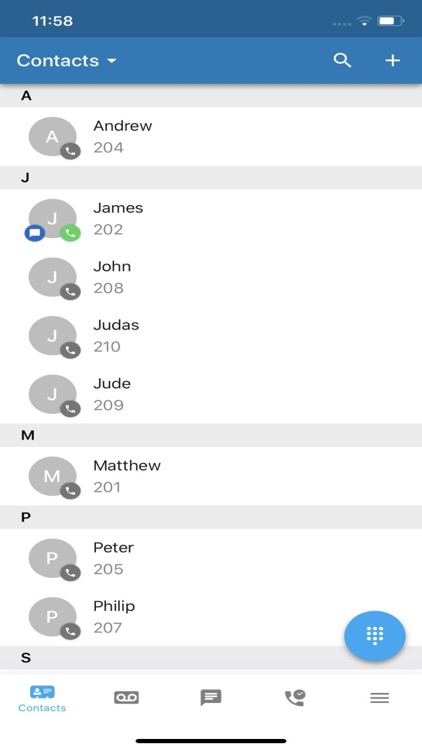Open Peter's contact entry
The image size is (422, 750).
[211, 558]
